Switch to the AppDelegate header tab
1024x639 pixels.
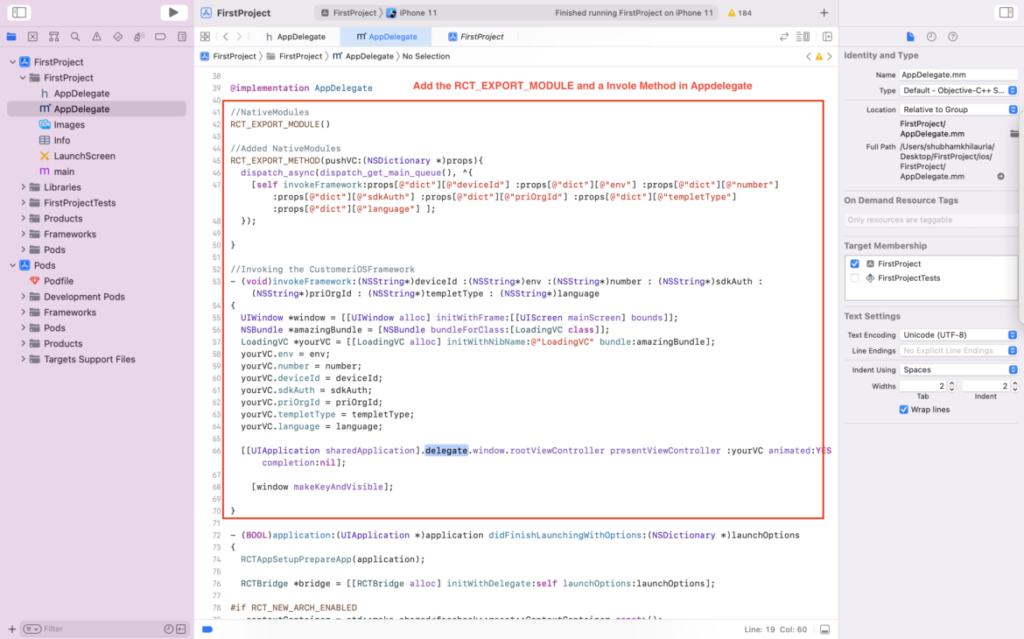295,37
